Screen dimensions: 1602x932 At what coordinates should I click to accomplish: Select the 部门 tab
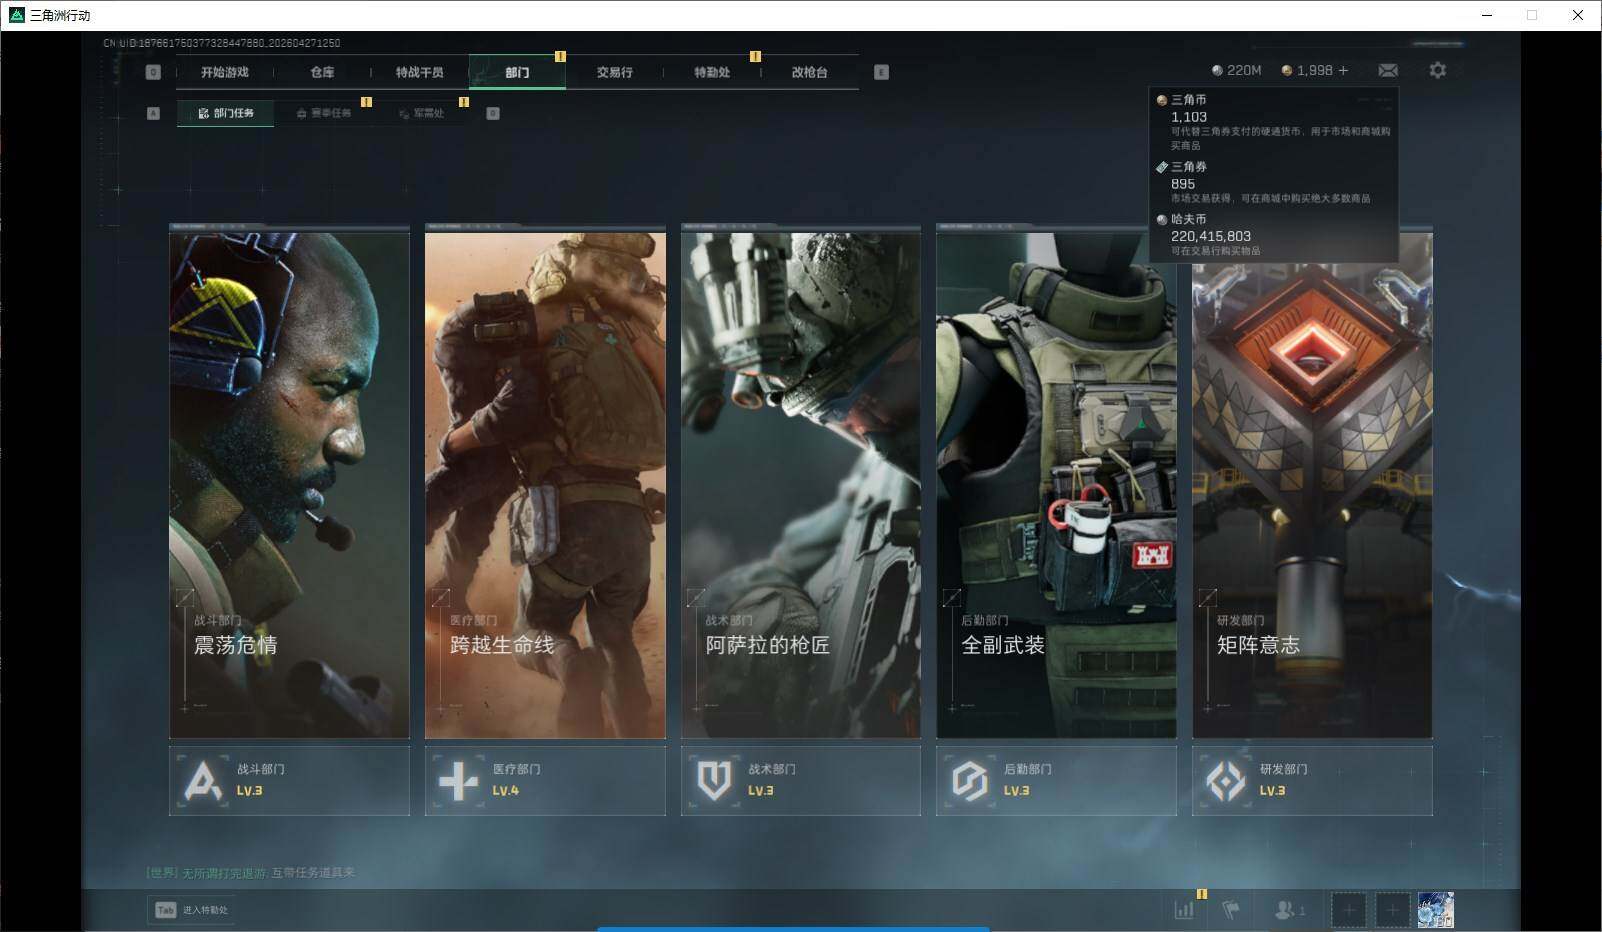(517, 72)
